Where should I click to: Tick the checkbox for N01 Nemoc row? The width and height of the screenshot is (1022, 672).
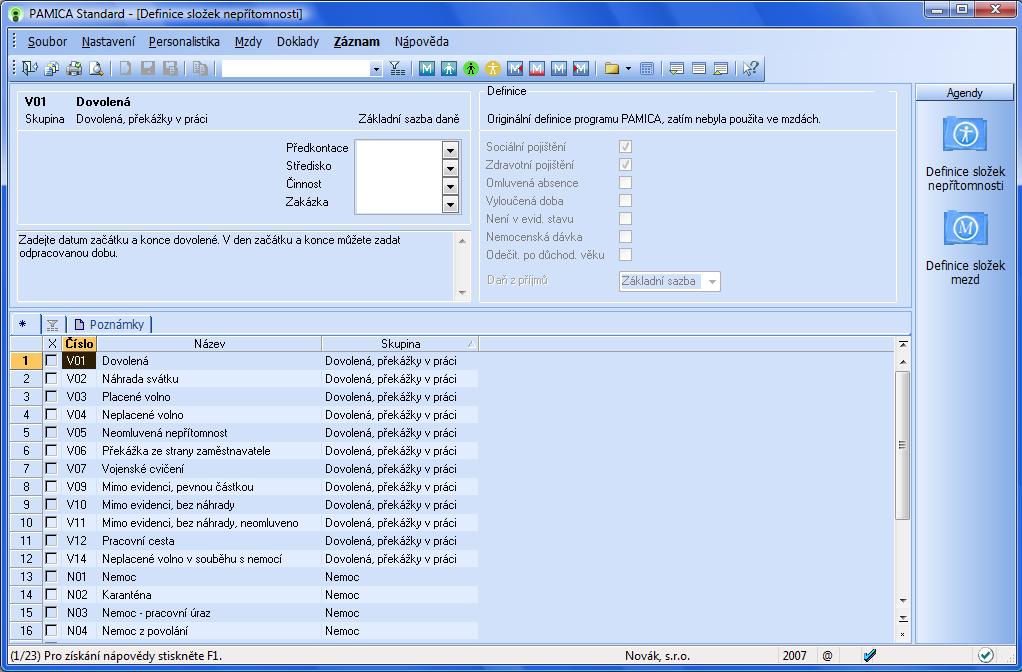click(52, 577)
